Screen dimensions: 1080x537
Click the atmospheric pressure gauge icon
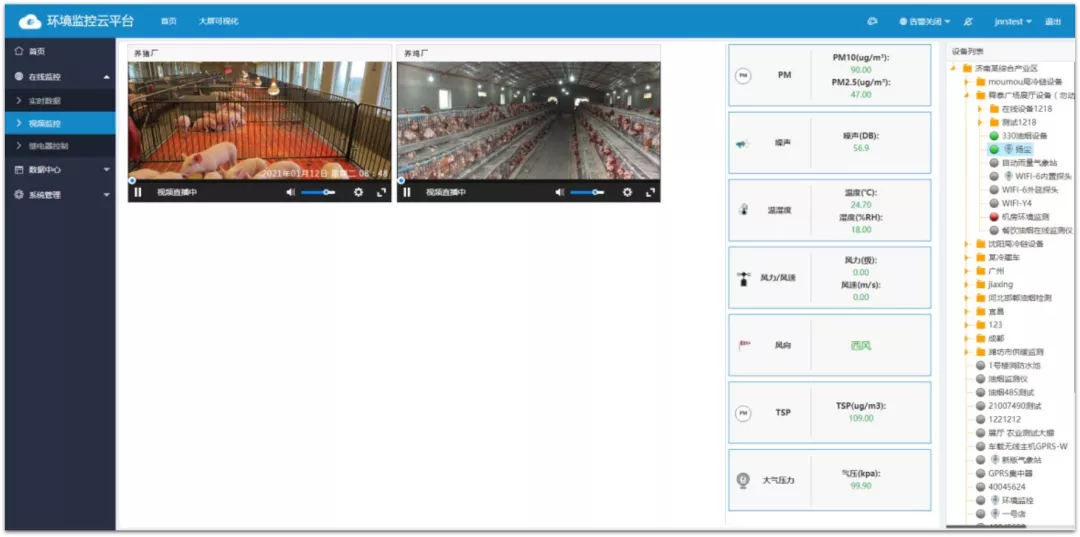[742, 480]
